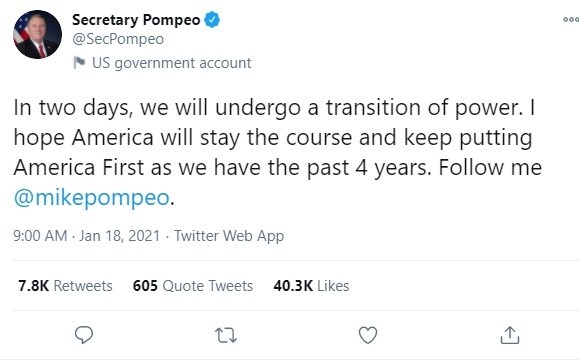579x360 pixels.
Task: Click the blue verified checkmark badge
Action: tap(212, 20)
